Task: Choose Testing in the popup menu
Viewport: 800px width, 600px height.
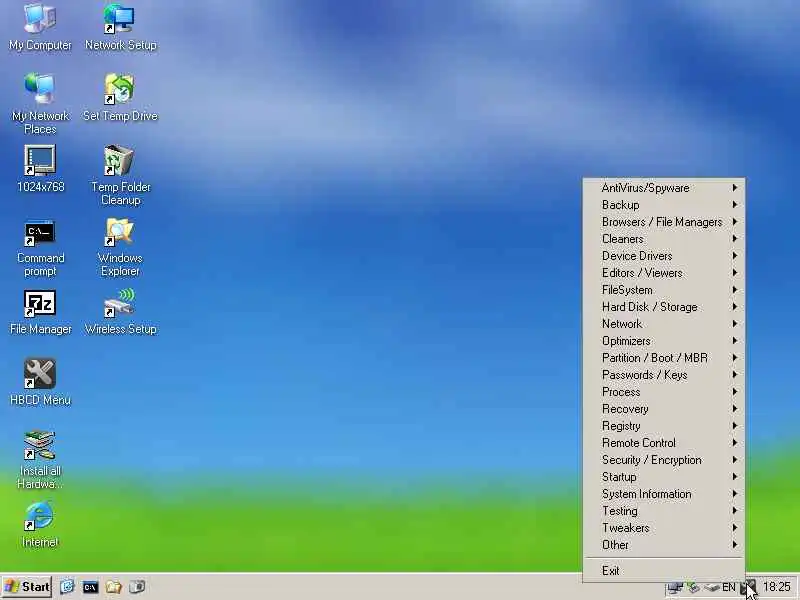Action: pos(664,511)
